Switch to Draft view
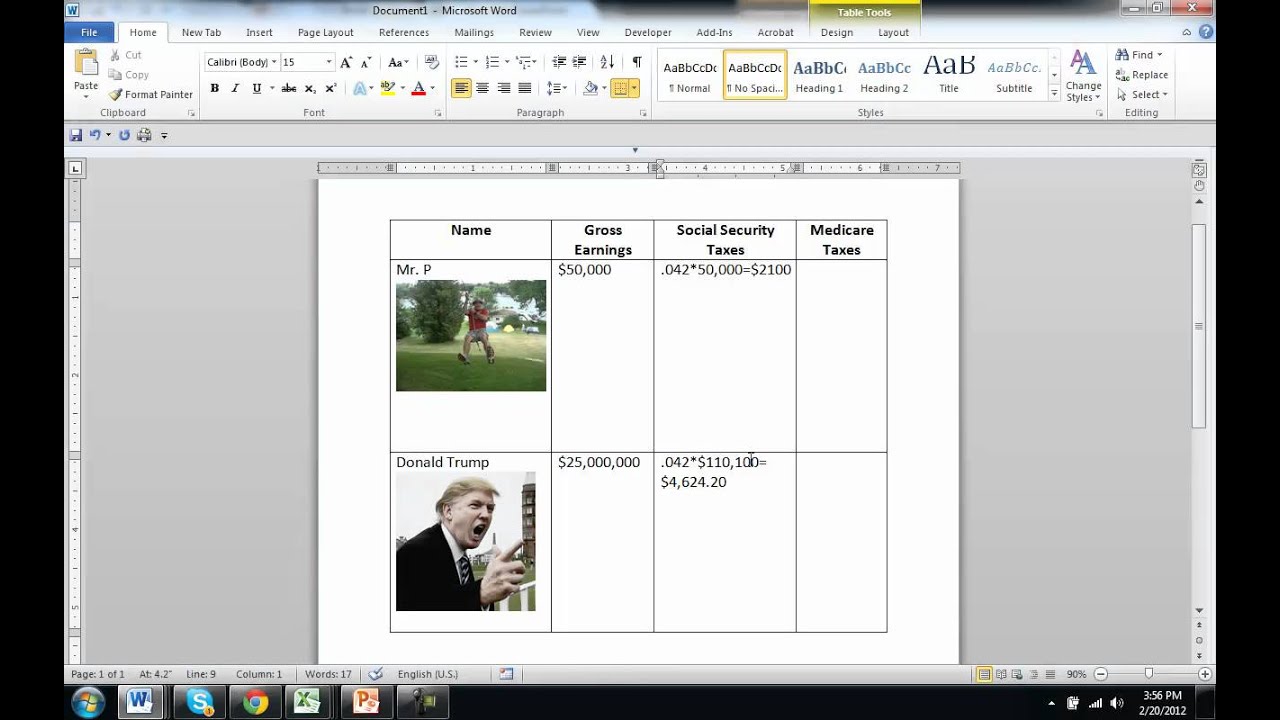 [x=1049, y=674]
